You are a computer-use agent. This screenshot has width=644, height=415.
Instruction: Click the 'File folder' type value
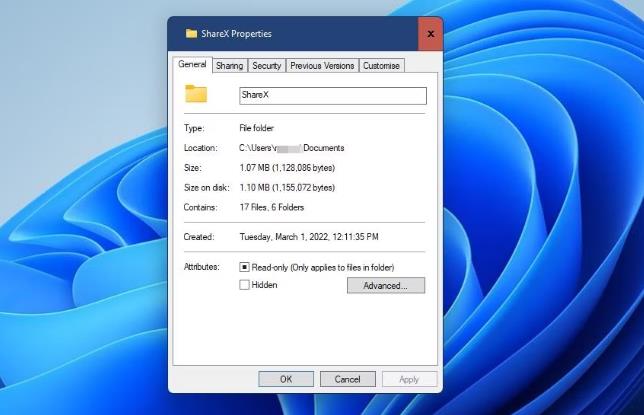256,128
